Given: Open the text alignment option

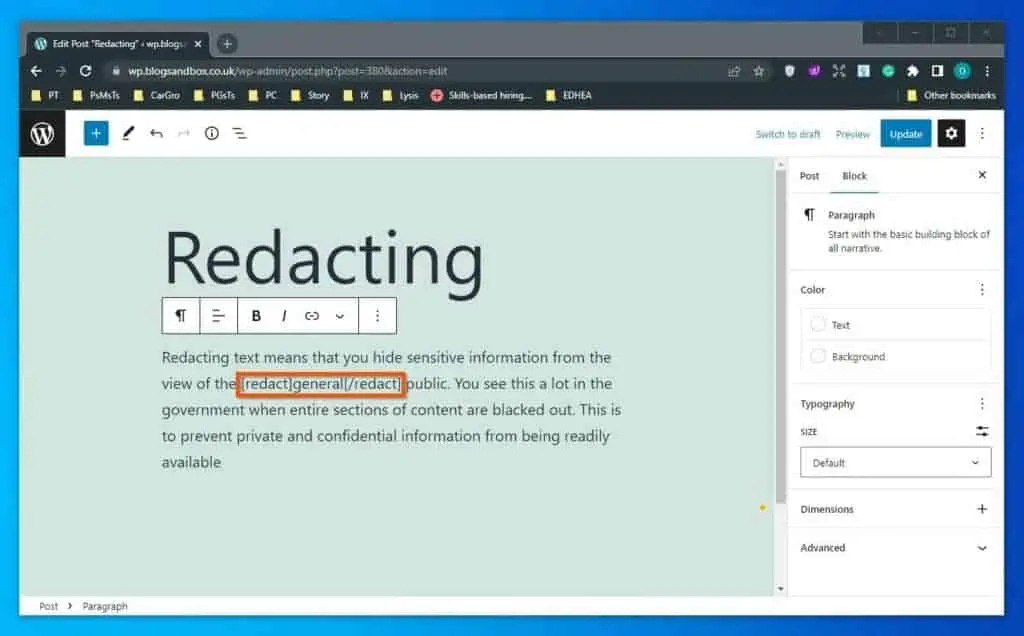Looking at the screenshot, I should (x=218, y=316).
